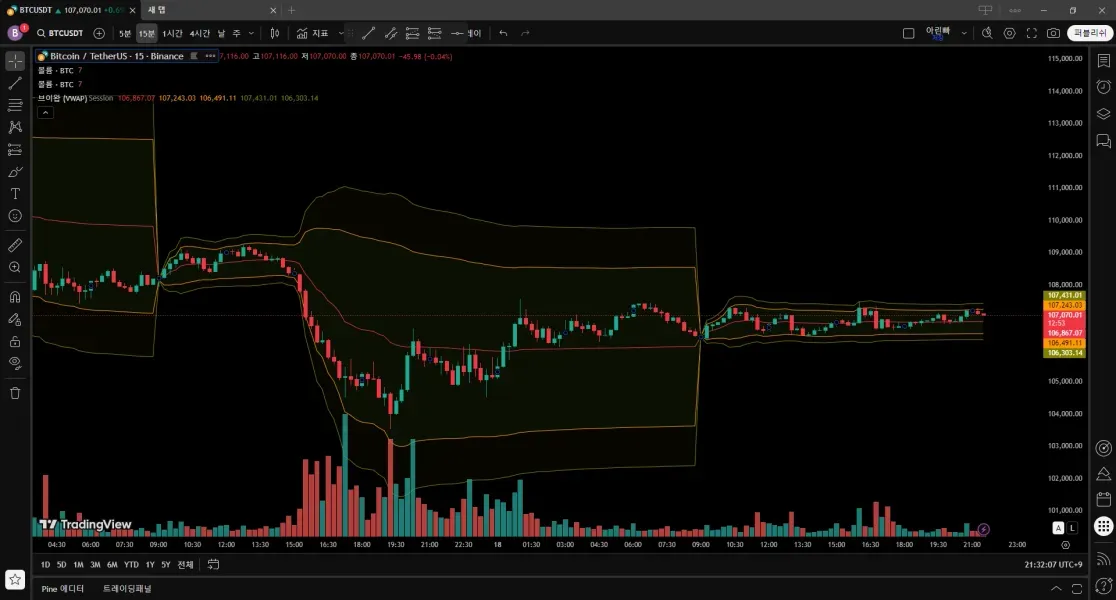Open the Pine 에디터 tab
The width and height of the screenshot is (1116, 600).
tap(62, 588)
